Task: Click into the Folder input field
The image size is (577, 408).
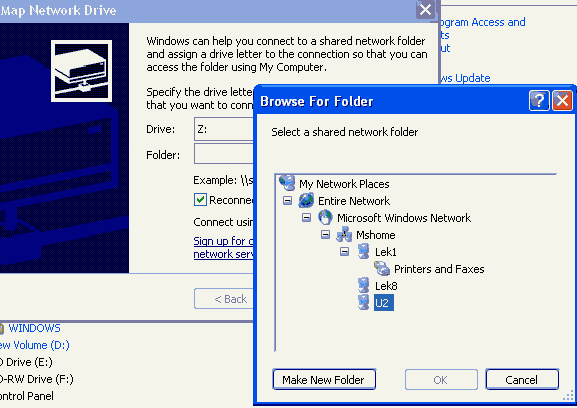Action: 224,154
